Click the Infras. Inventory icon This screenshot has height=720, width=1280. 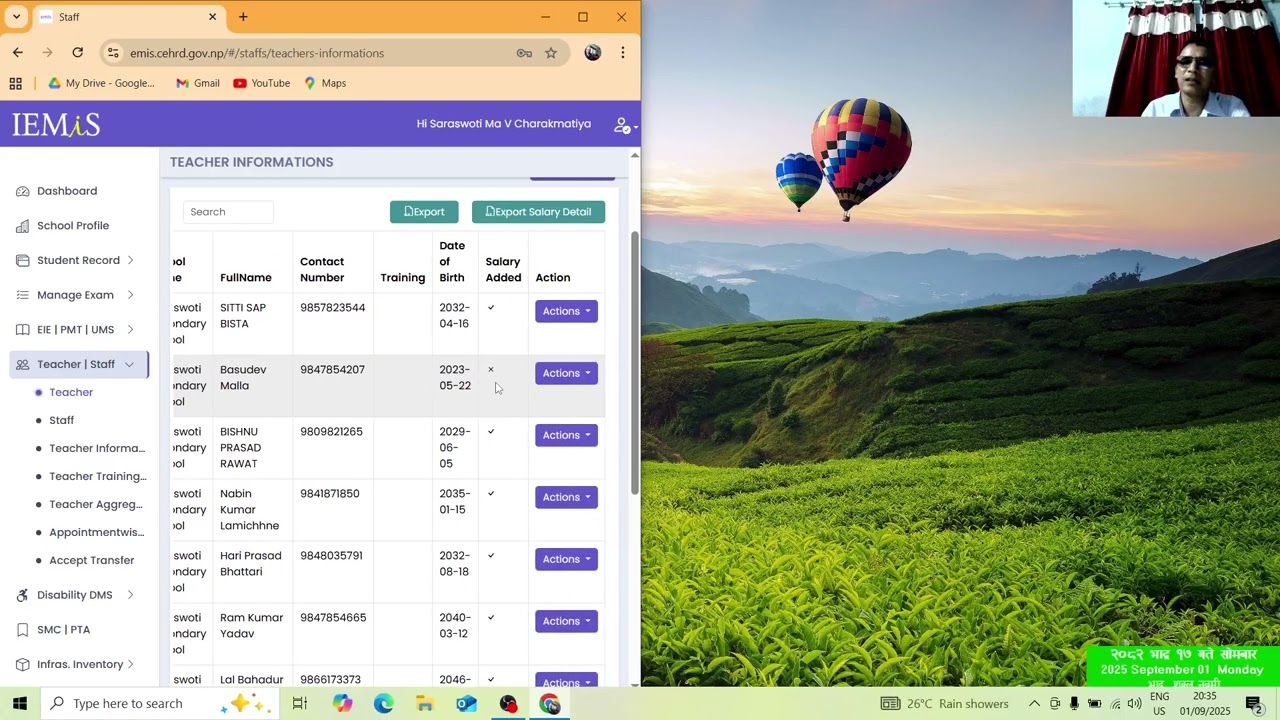23,664
